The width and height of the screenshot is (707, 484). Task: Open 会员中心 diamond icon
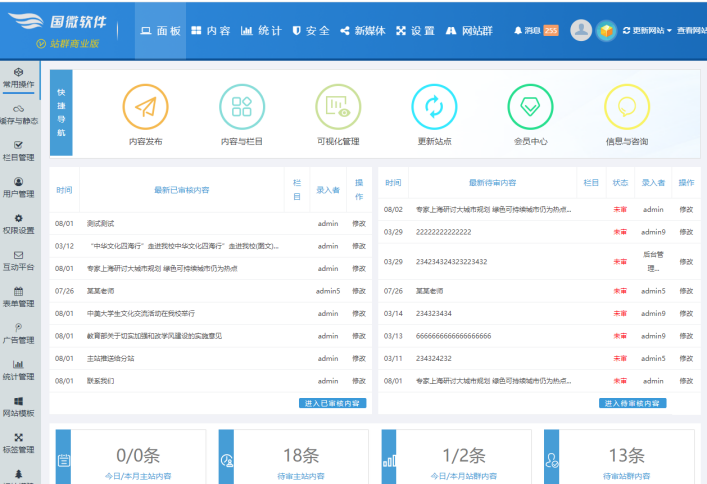(530, 108)
